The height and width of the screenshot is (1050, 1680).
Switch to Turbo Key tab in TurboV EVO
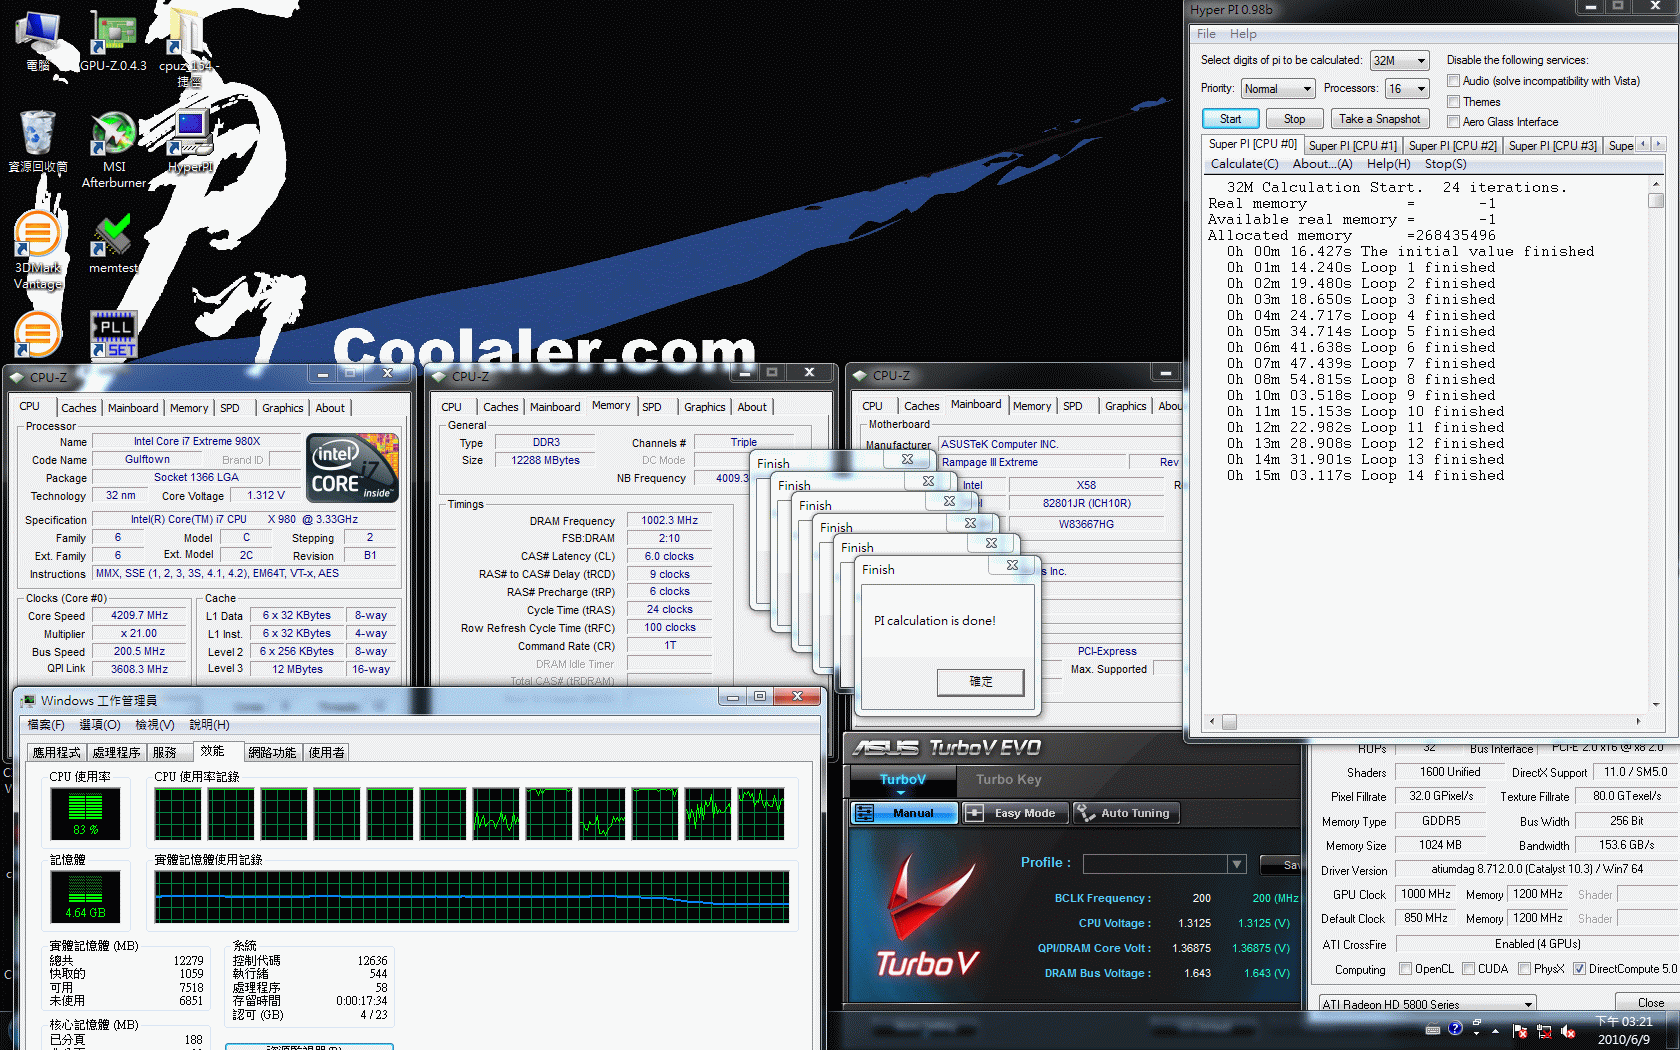1008,780
